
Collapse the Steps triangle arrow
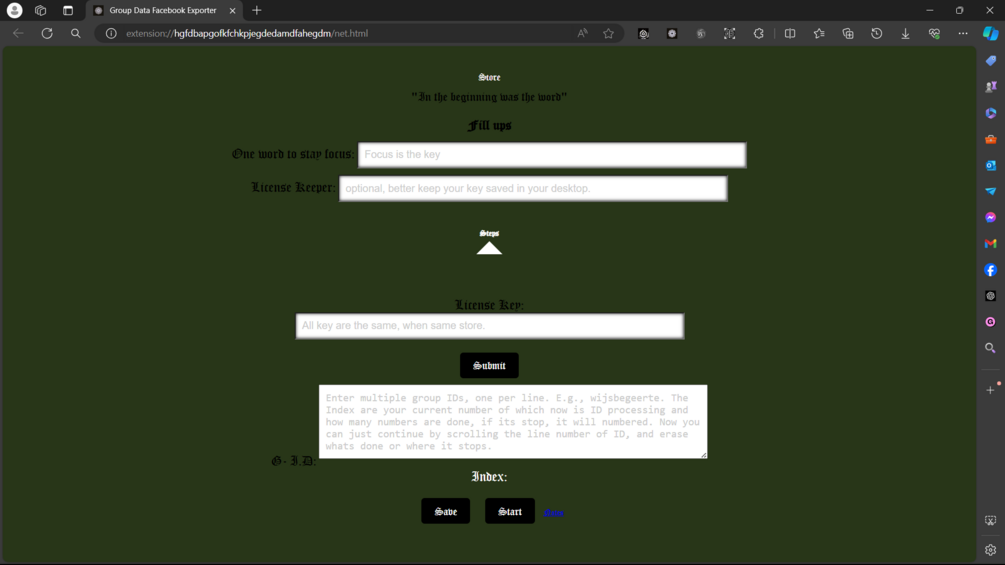[489, 248]
